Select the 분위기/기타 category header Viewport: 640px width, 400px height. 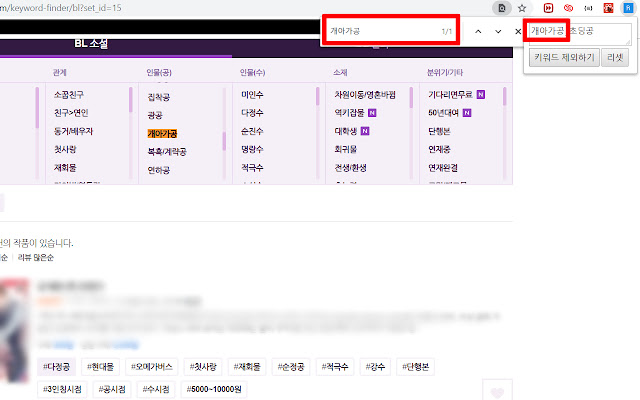click(445, 73)
